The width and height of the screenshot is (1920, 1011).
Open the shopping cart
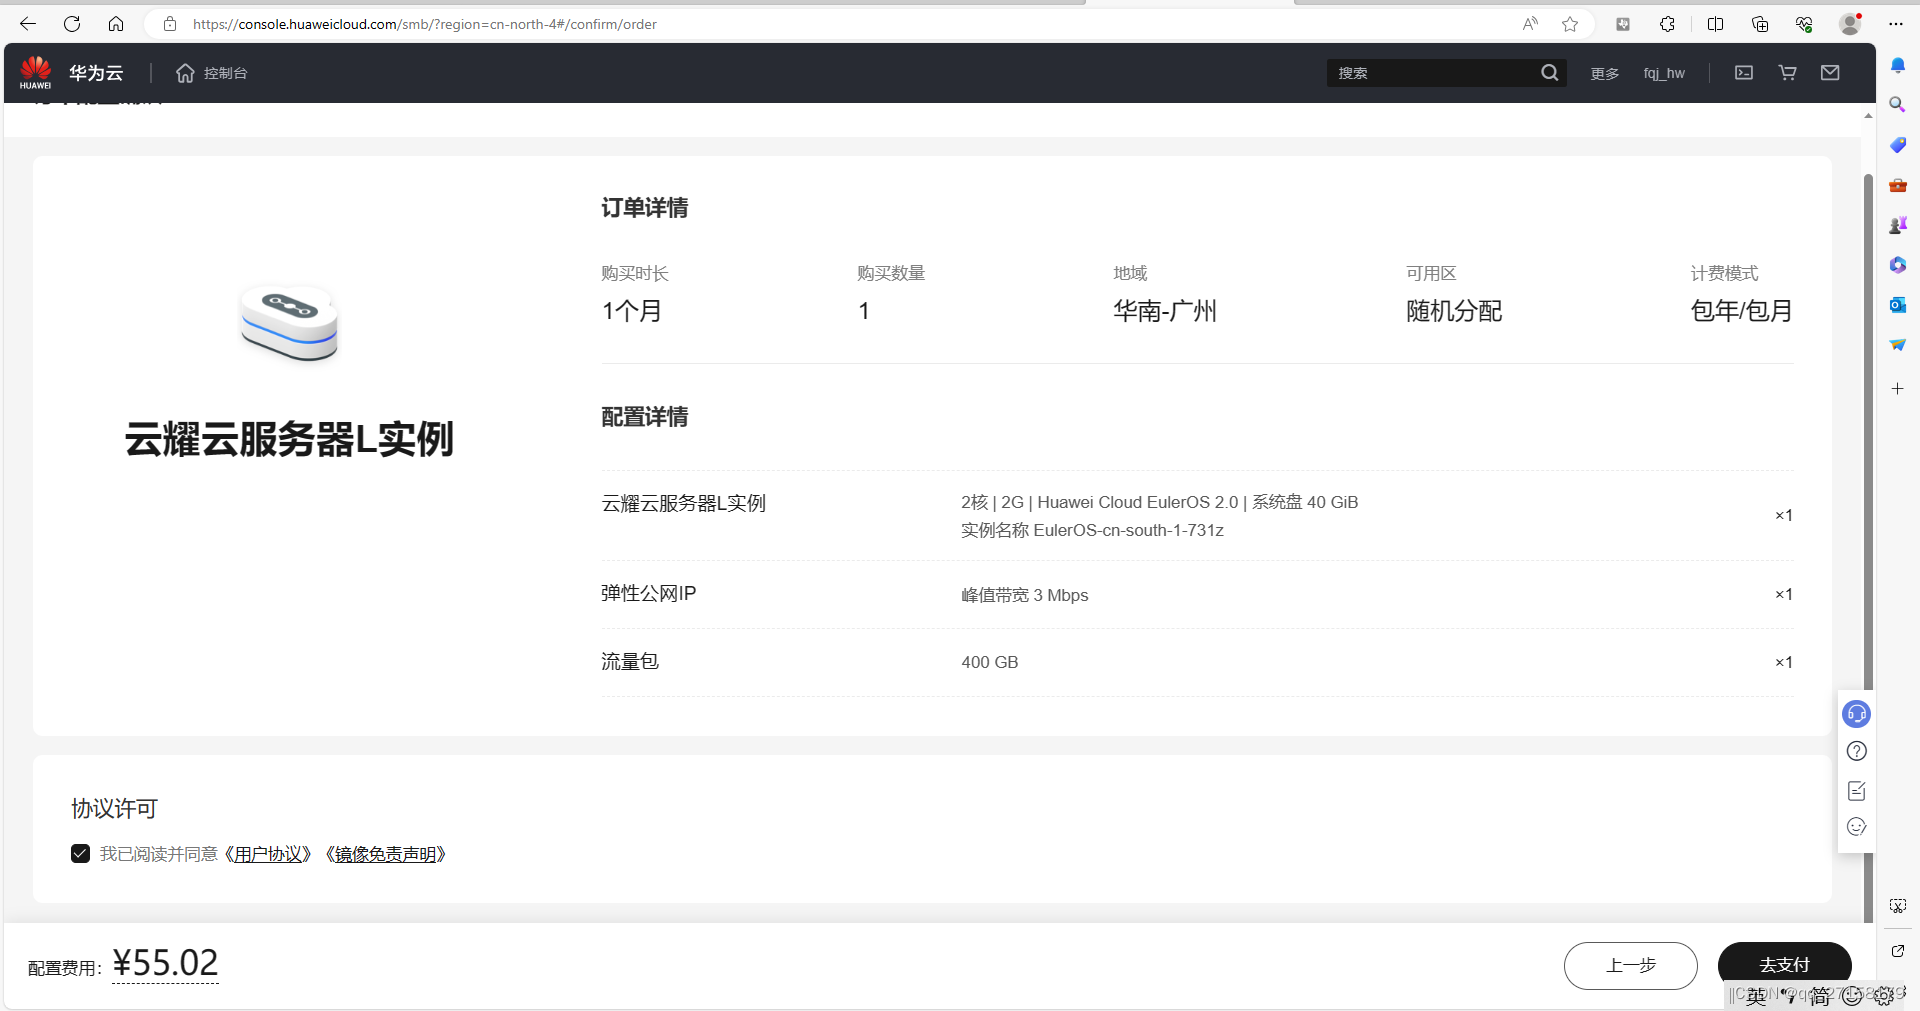[1788, 73]
